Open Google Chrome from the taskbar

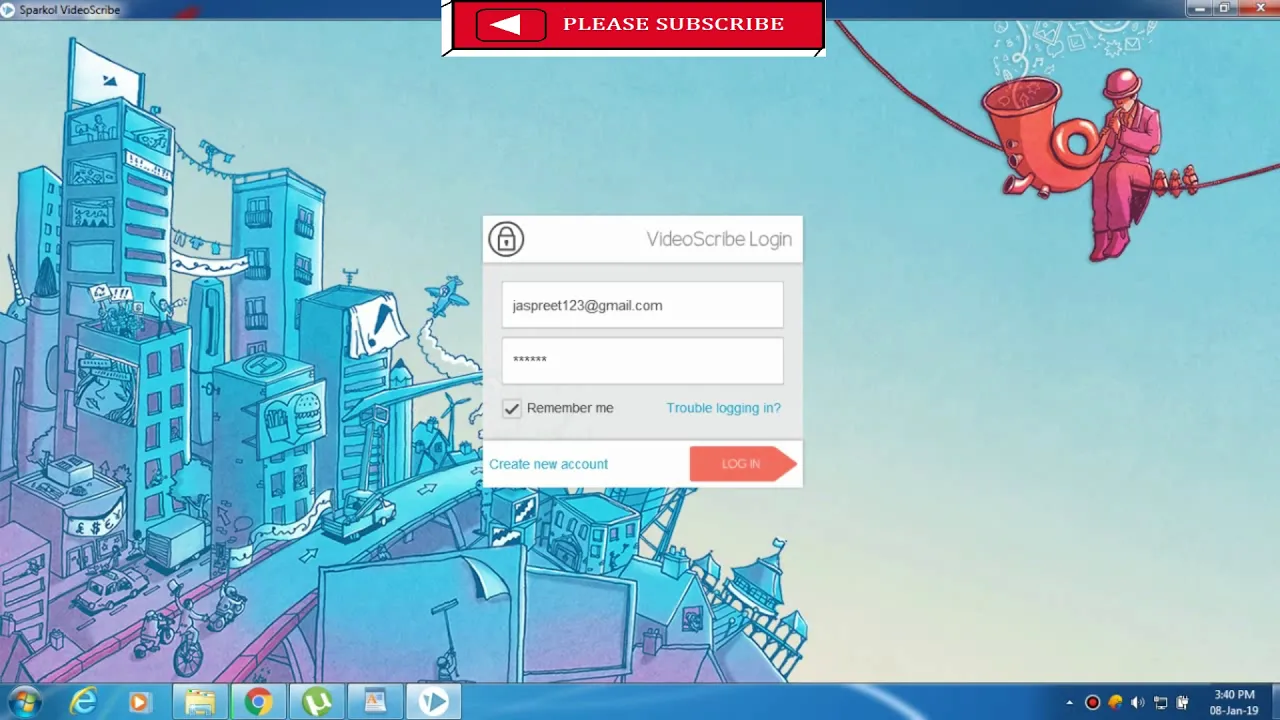click(x=258, y=702)
